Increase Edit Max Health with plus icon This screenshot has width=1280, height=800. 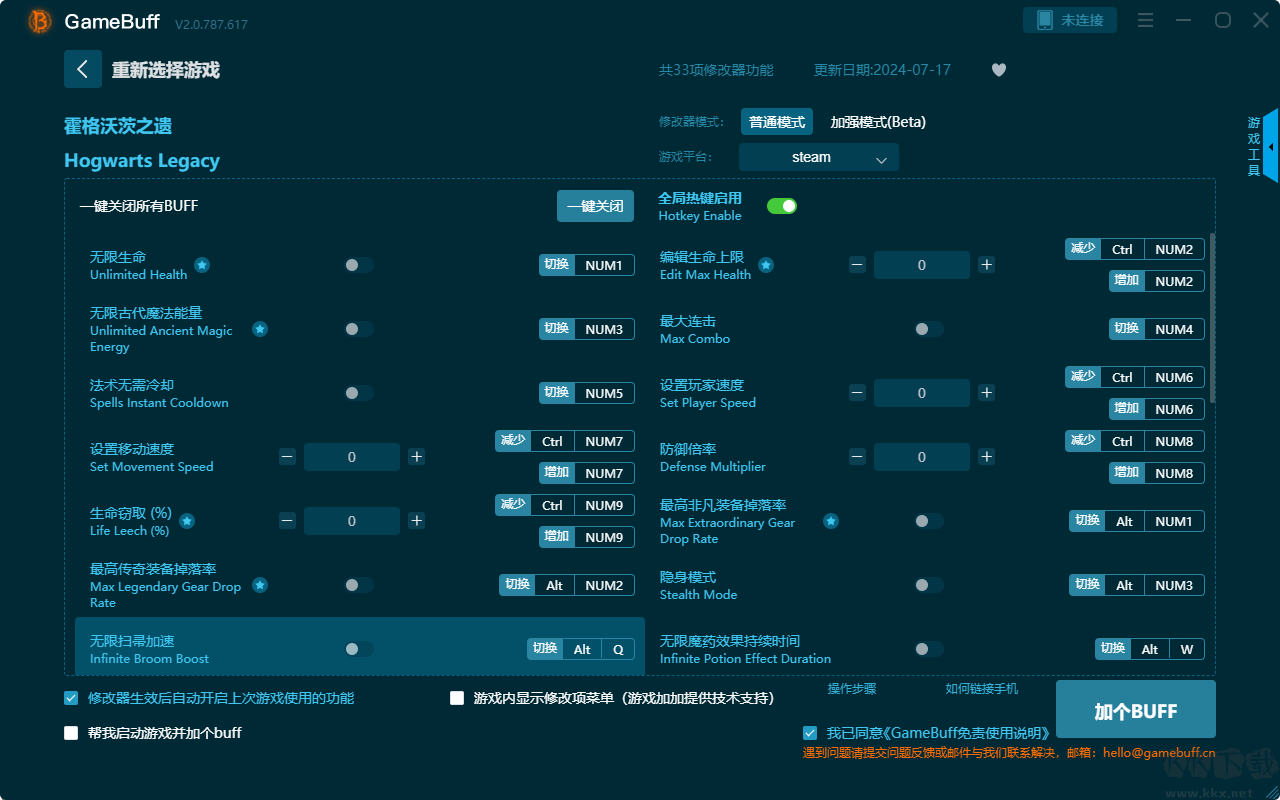click(x=986, y=265)
